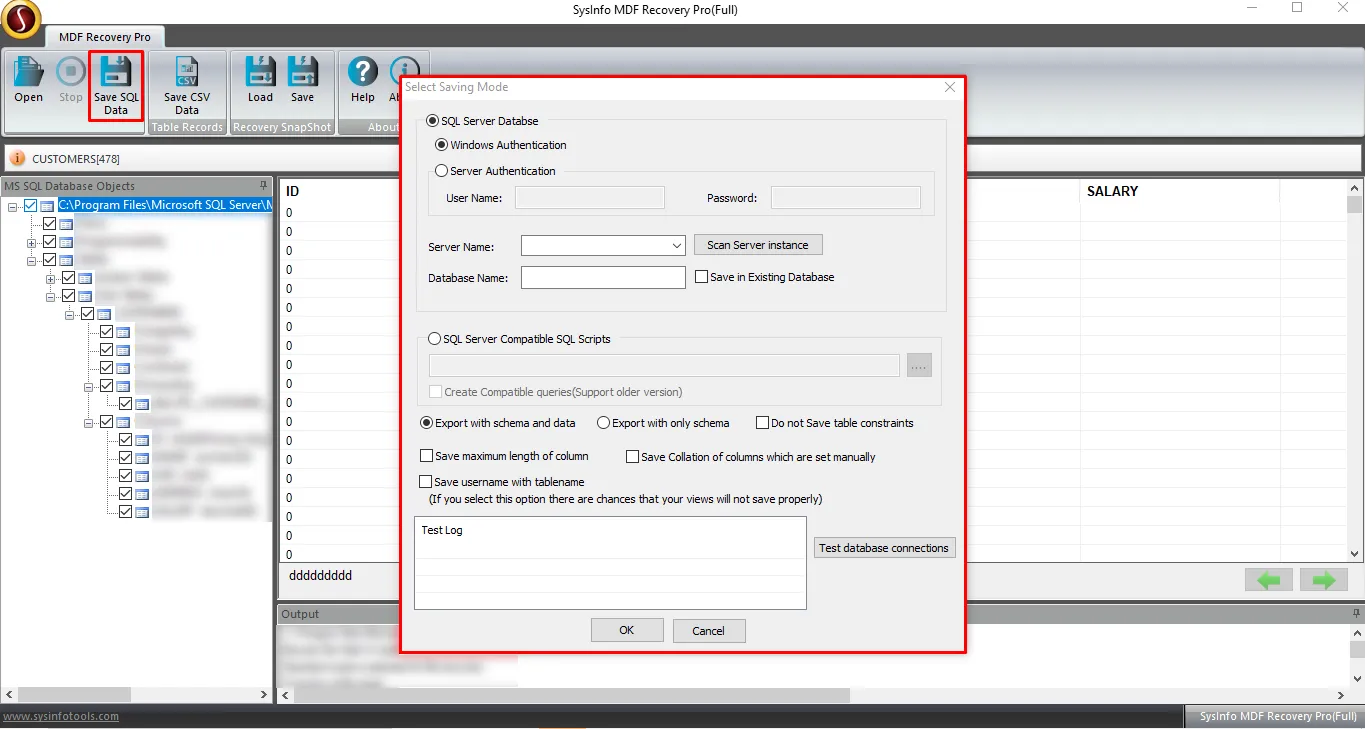The image size is (1365, 729).
Task: Enable Save username with tablename
Action: pyautogui.click(x=427, y=482)
